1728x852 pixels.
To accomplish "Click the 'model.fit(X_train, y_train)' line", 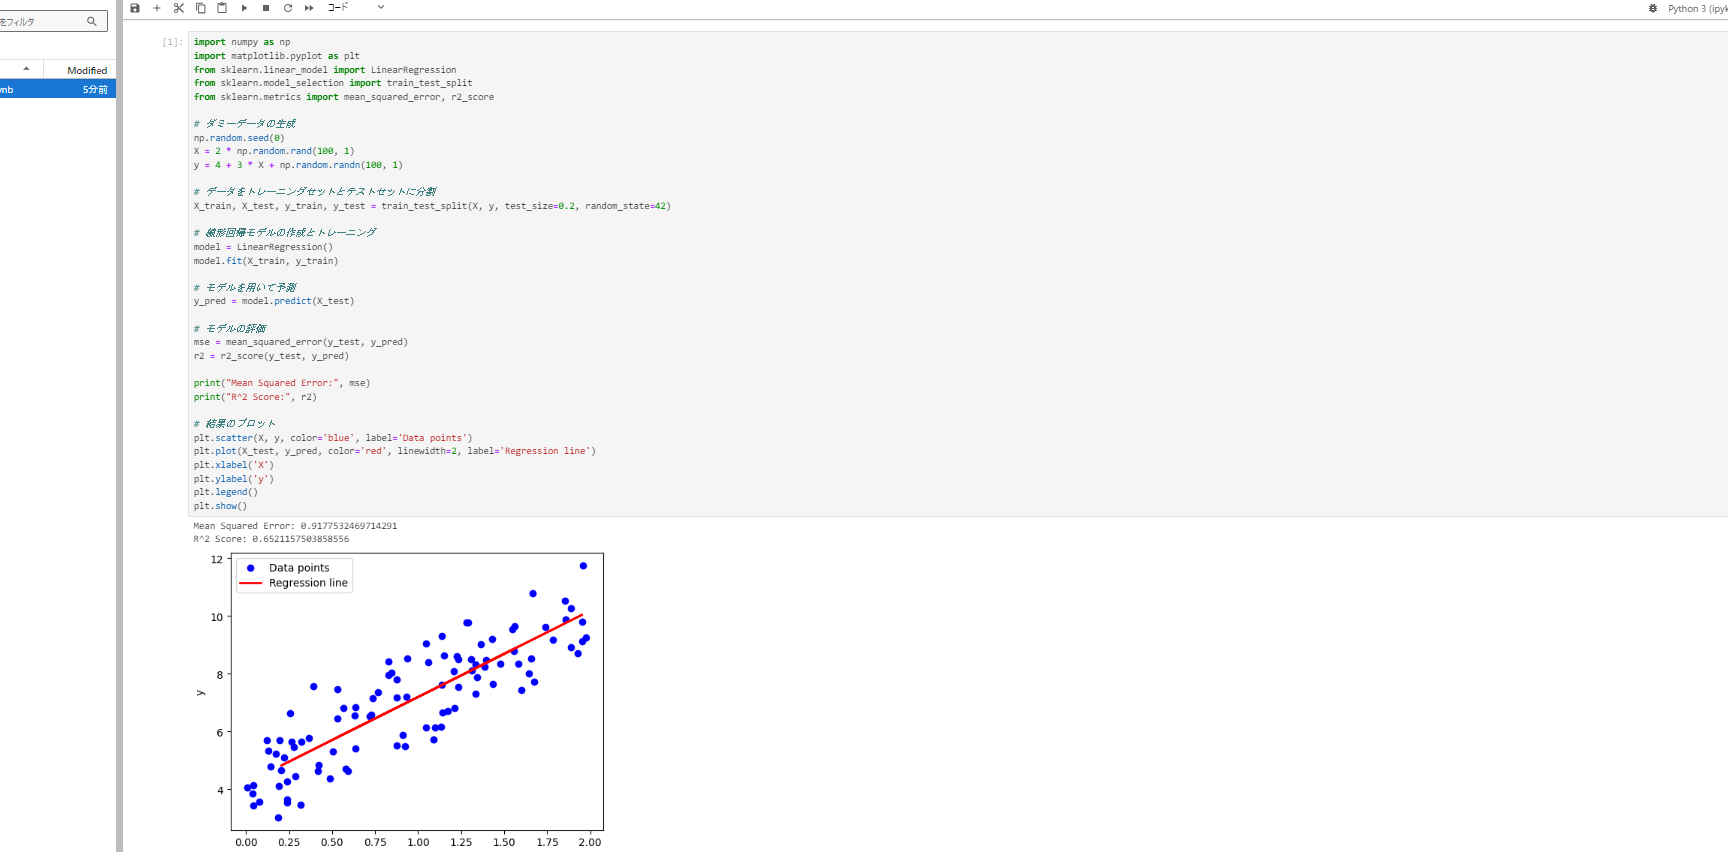I will pos(266,261).
